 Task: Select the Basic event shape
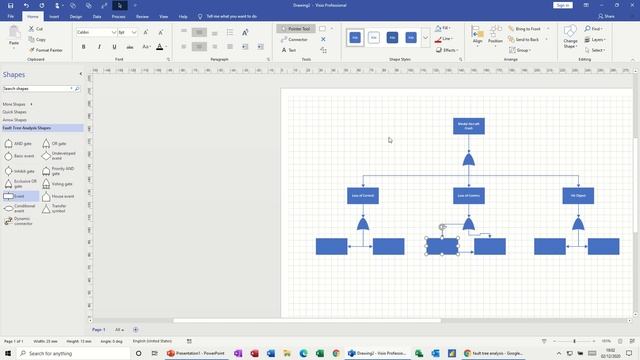19,156
